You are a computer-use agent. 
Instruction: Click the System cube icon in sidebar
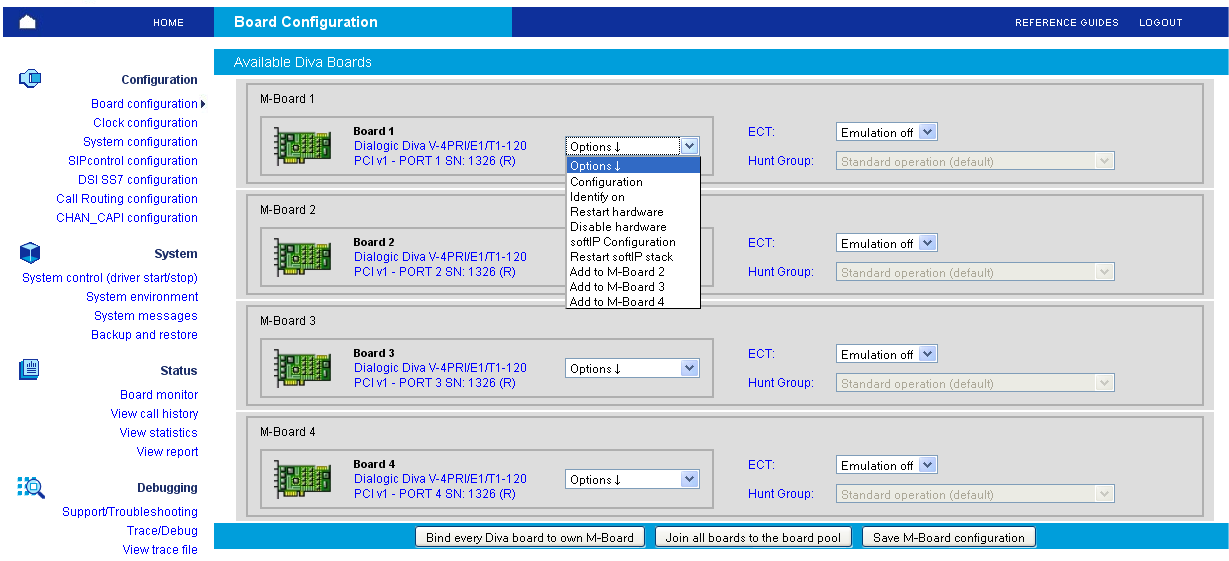point(30,253)
